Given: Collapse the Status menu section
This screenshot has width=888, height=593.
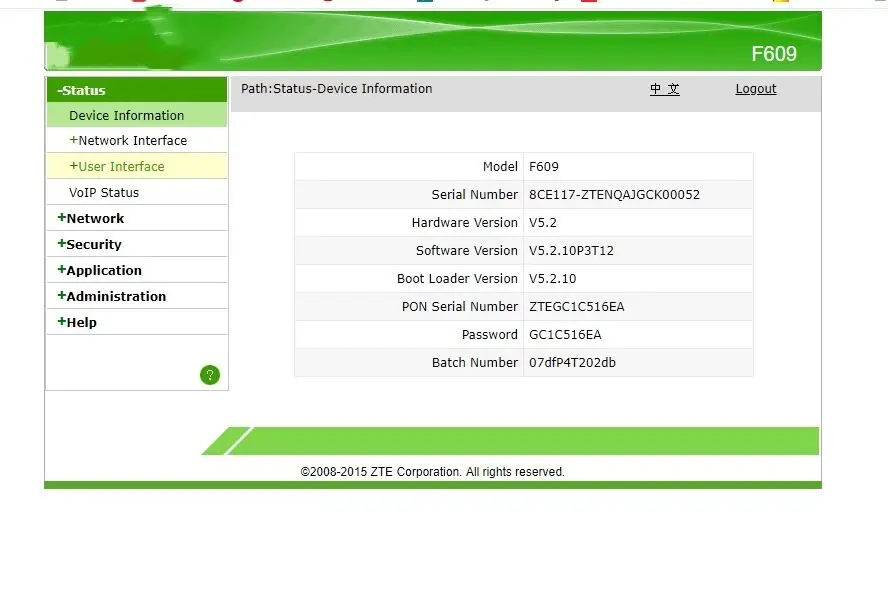Looking at the screenshot, I should click(82, 90).
